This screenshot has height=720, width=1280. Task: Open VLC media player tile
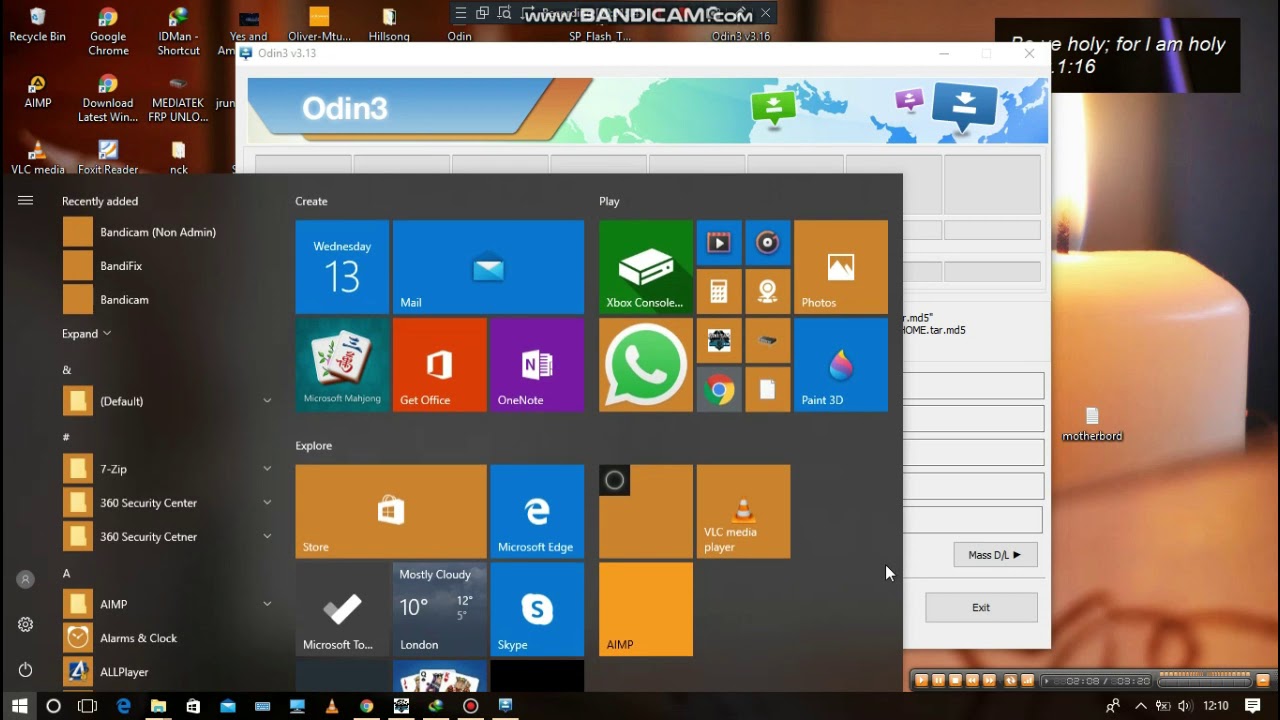click(x=743, y=511)
